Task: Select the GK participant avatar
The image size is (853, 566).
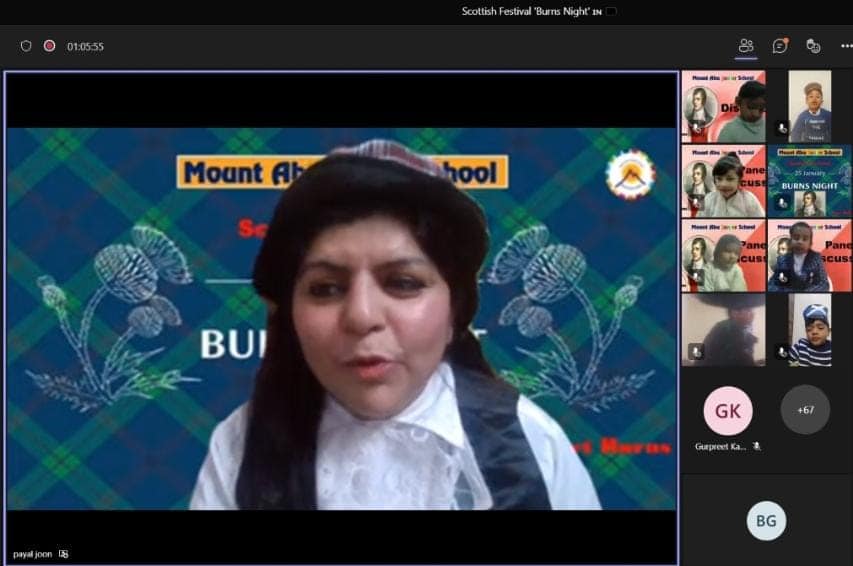Action: click(x=728, y=411)
